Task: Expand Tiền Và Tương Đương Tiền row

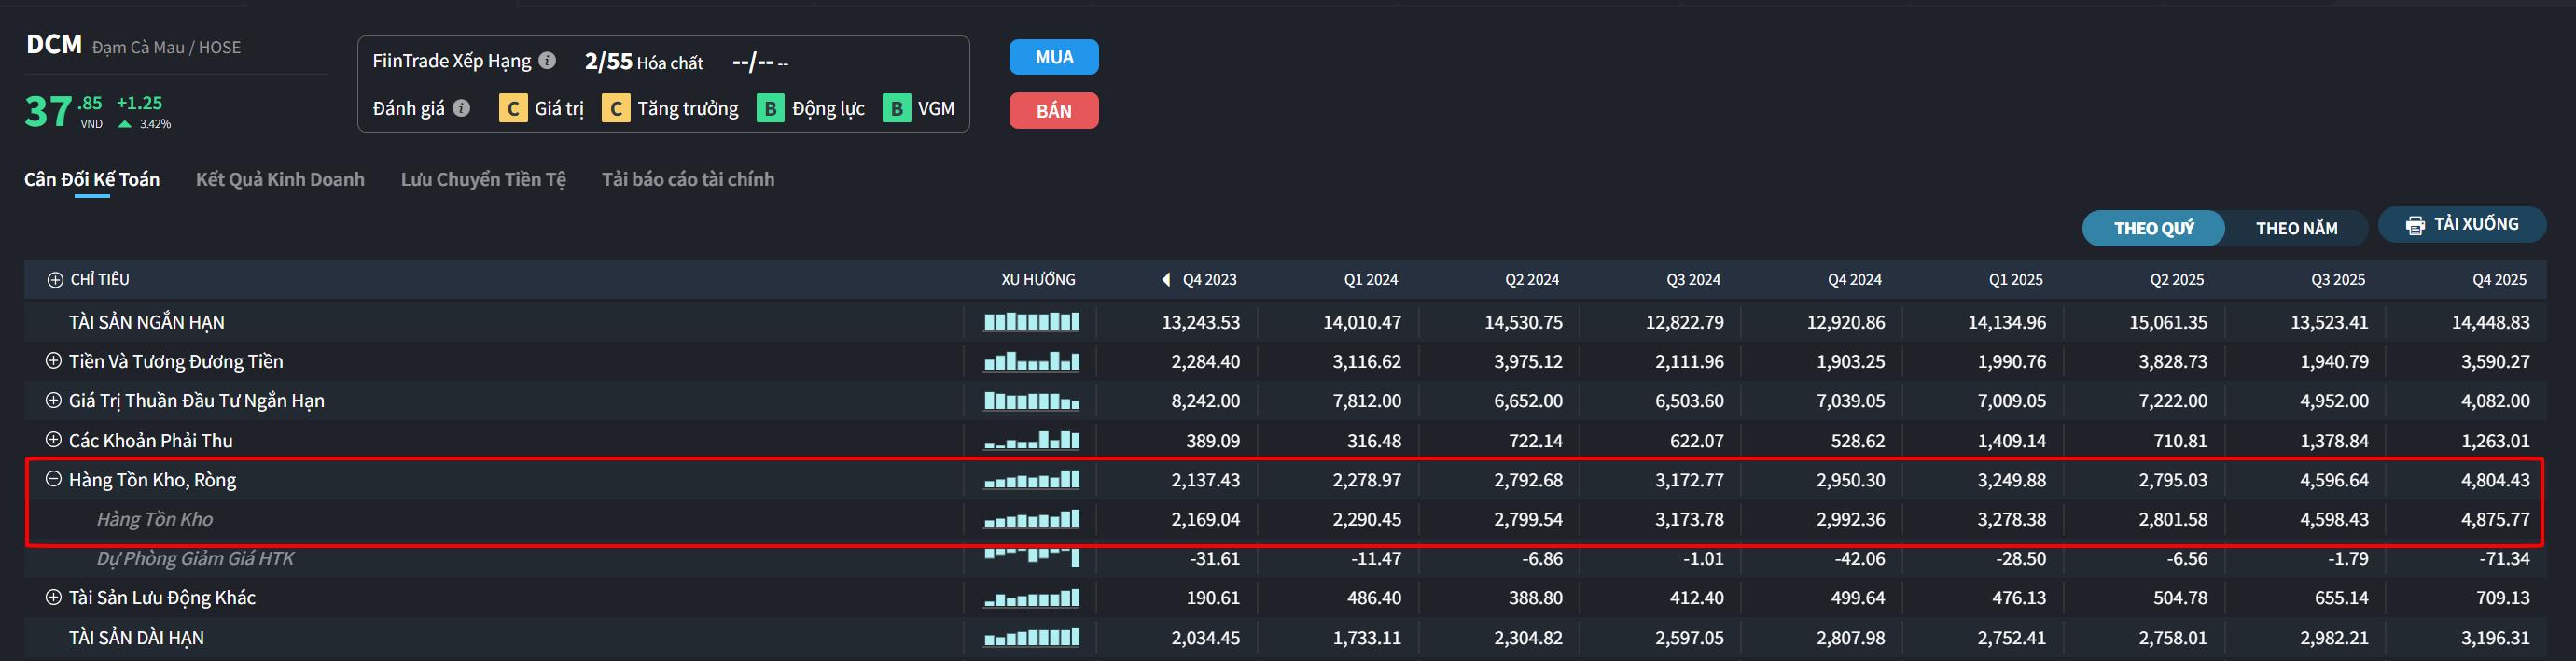Action: (x=54, y=361)
